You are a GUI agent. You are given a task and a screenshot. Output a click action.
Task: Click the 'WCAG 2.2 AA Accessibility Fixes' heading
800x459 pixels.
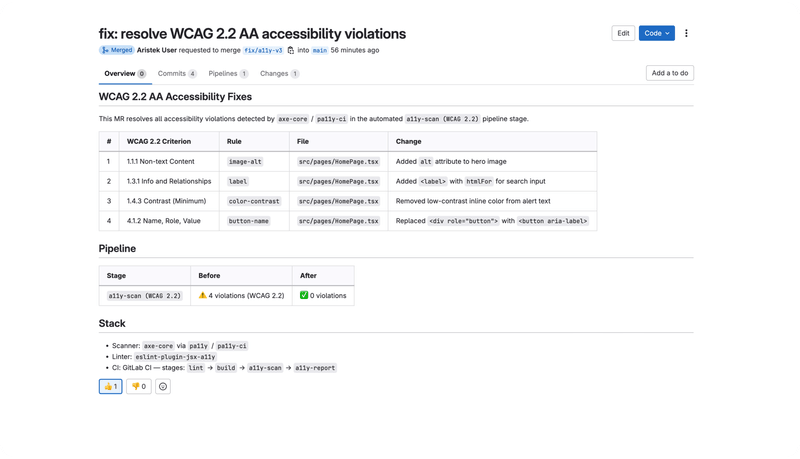pyautogui.click(x=175, y=96)
